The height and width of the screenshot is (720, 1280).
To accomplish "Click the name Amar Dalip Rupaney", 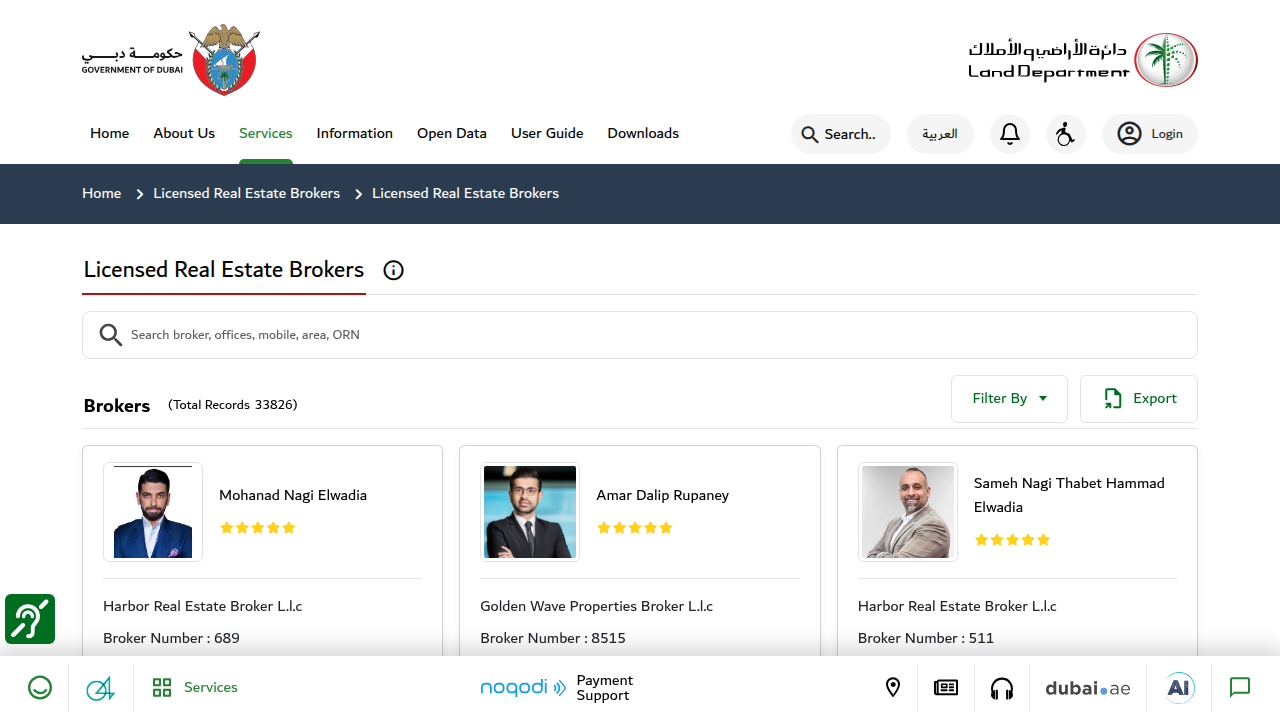I will pyautogui.click(x=663, y=495).
